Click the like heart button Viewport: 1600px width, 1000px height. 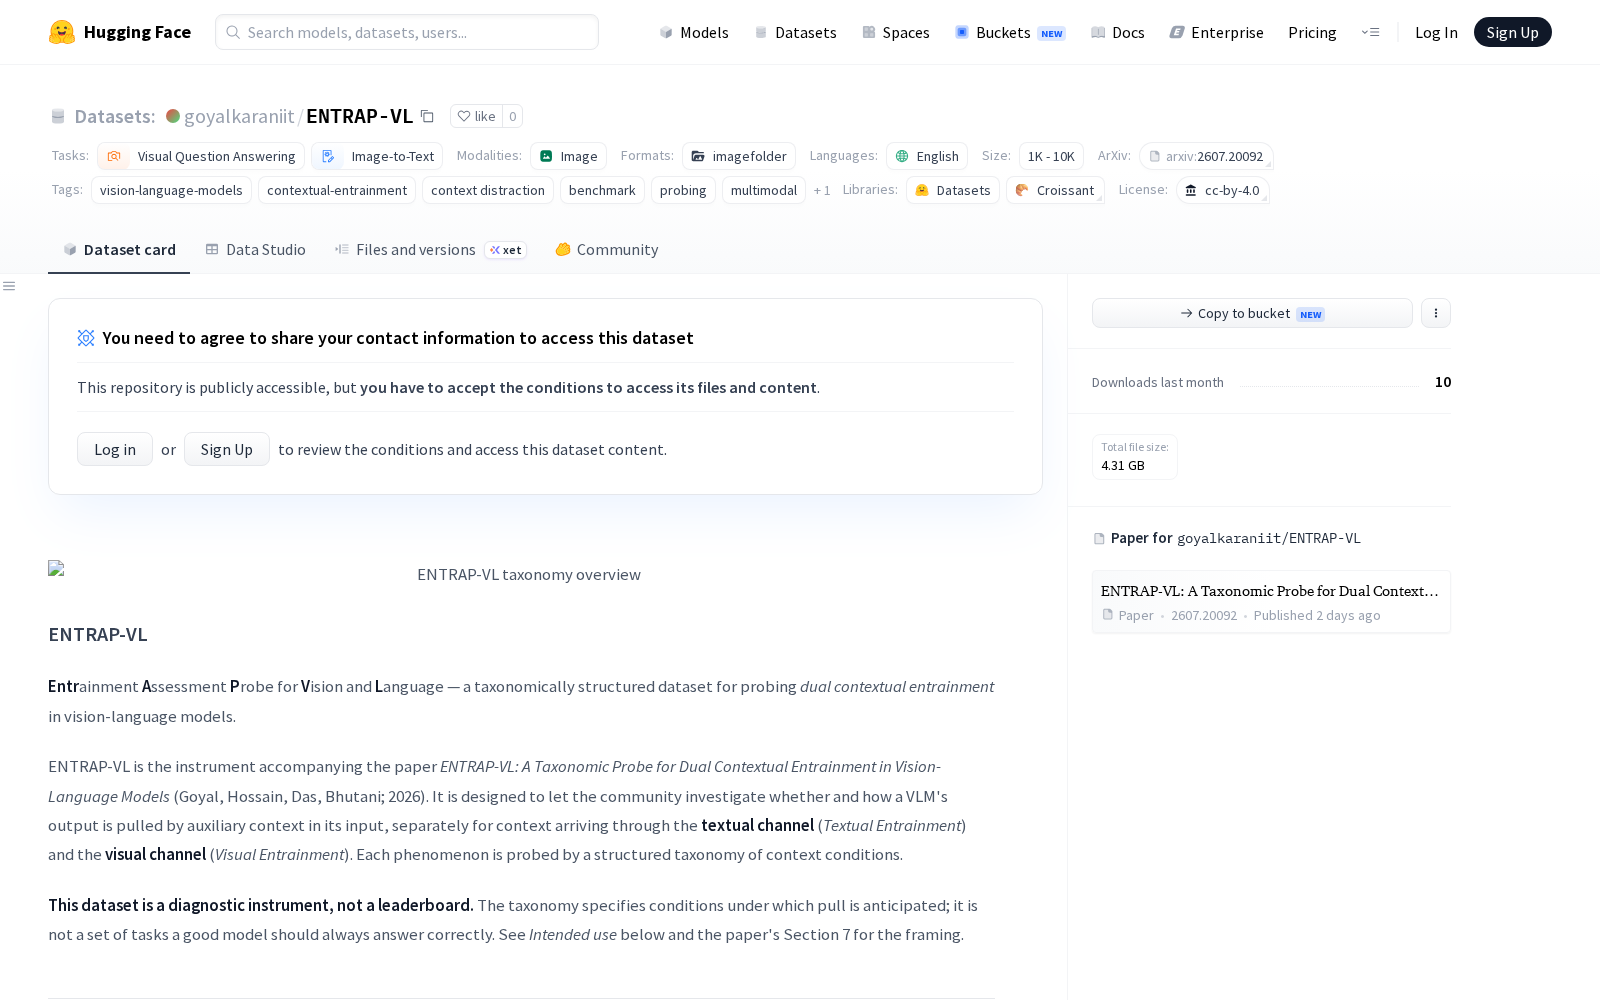476,116
